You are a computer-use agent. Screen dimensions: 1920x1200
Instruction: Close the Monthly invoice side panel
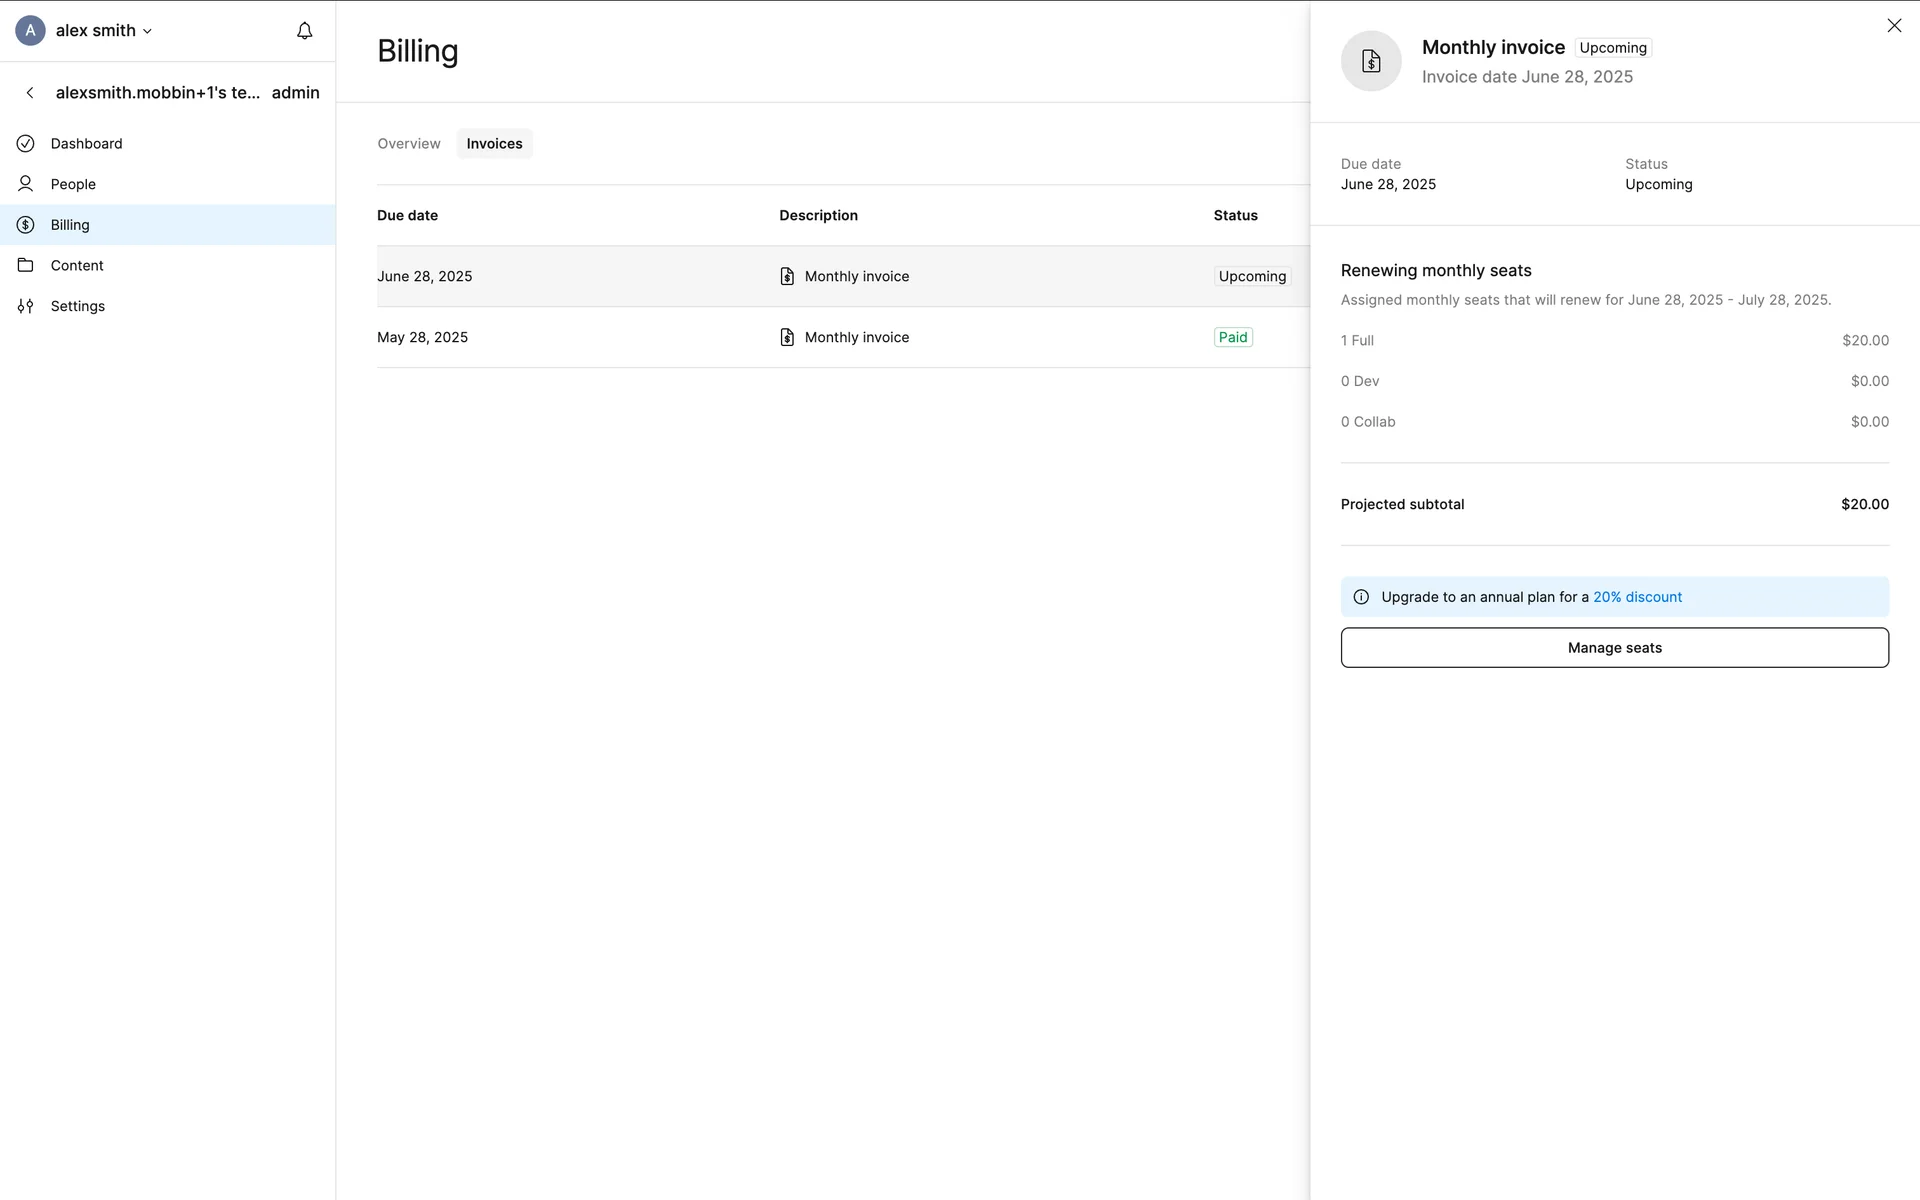click(1894, 26)
